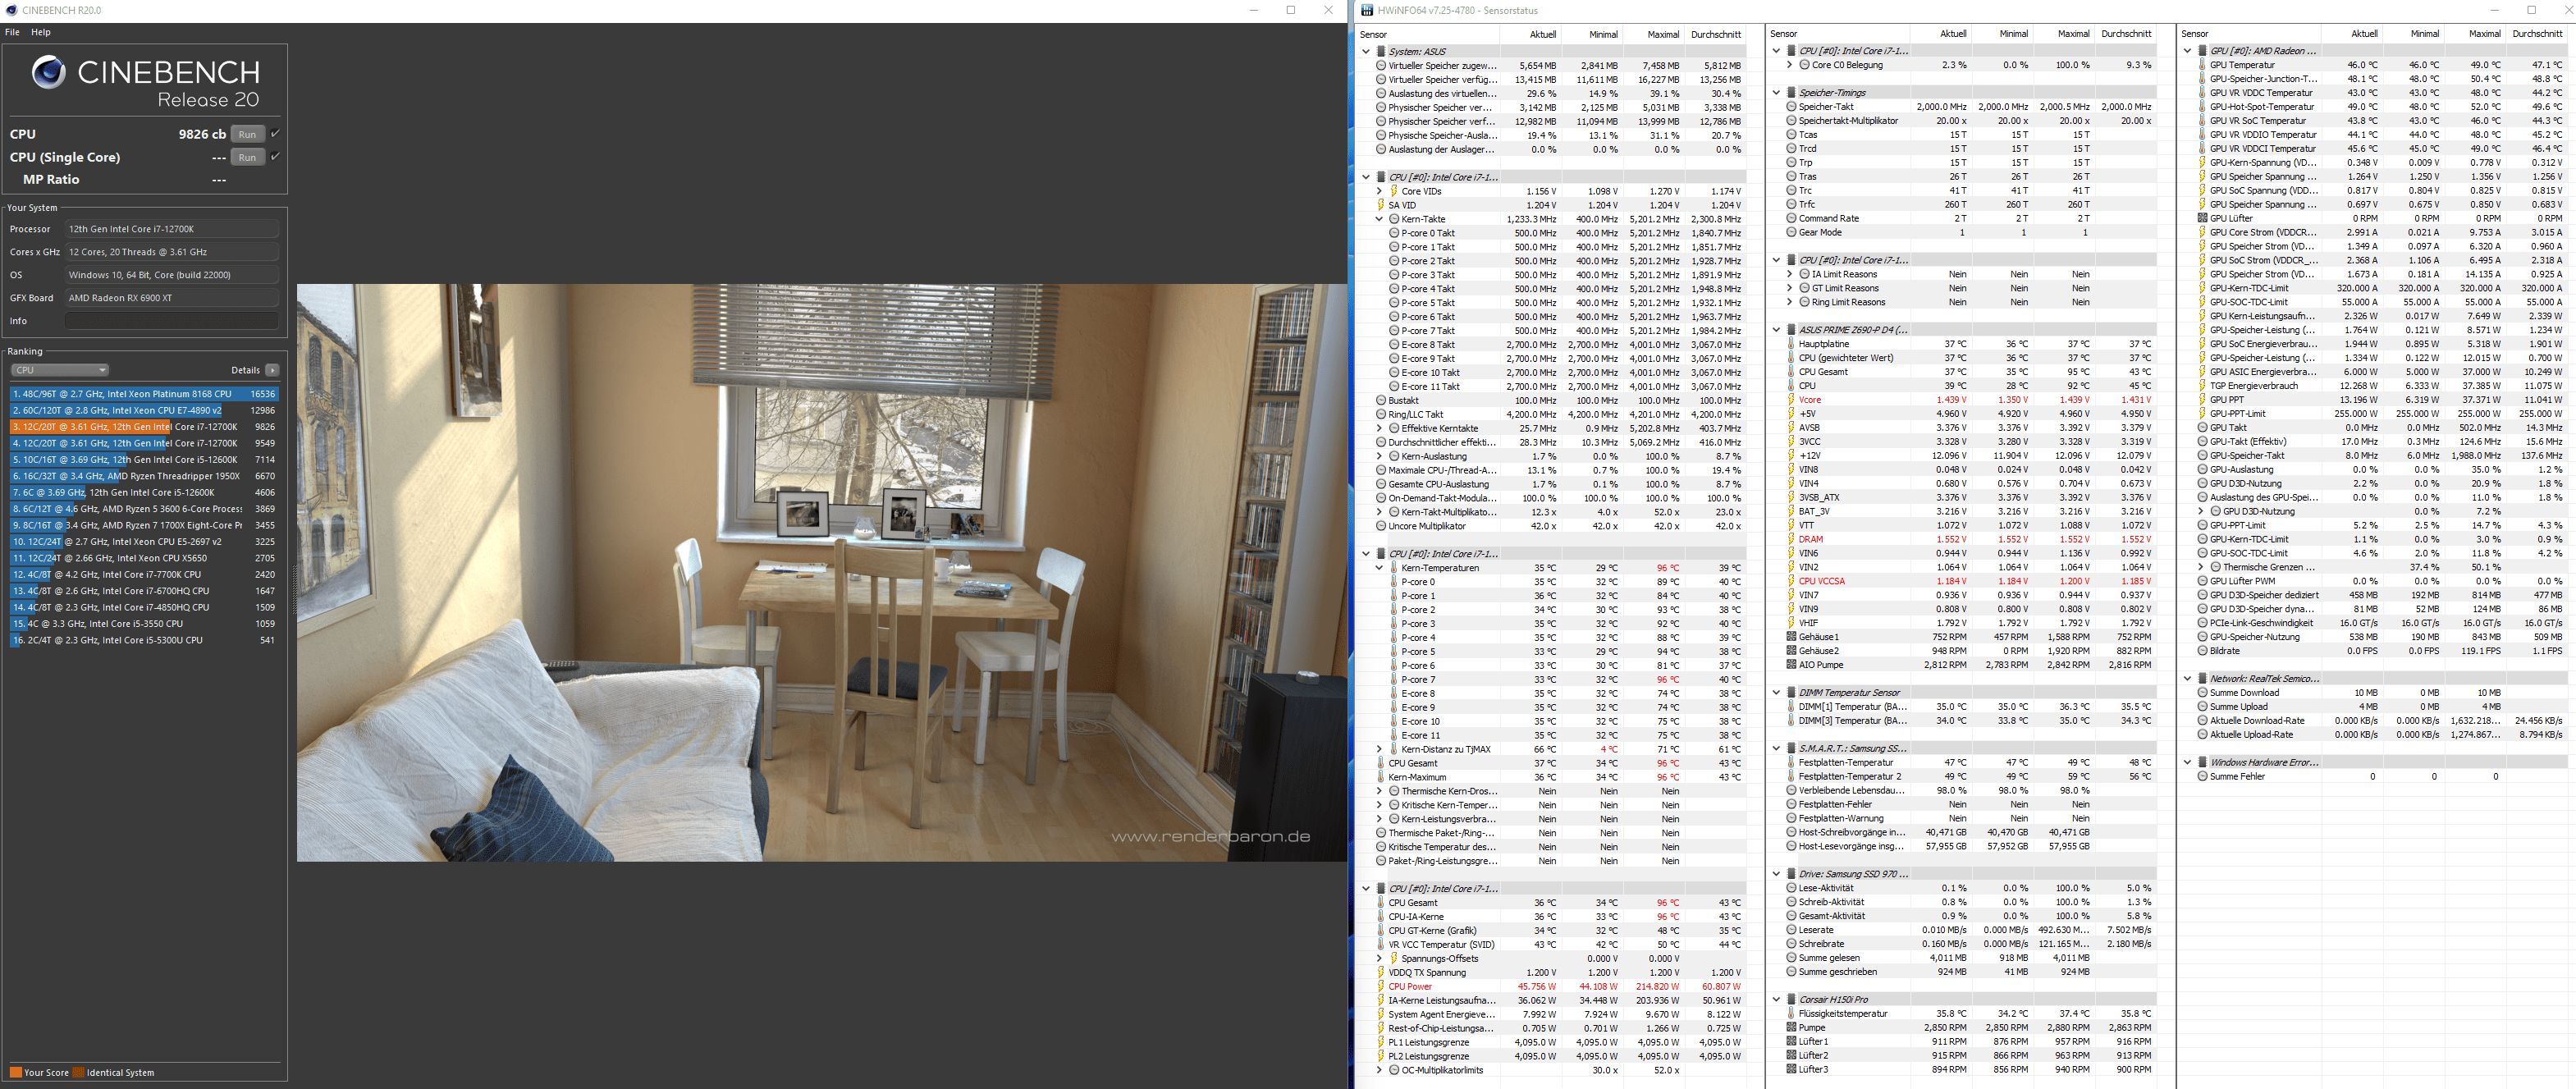The width and height of the screenshot is (2576, 1089).
Task: Click the clock icon of P-core 0 Takt
Action: [x=1394, y=233]
